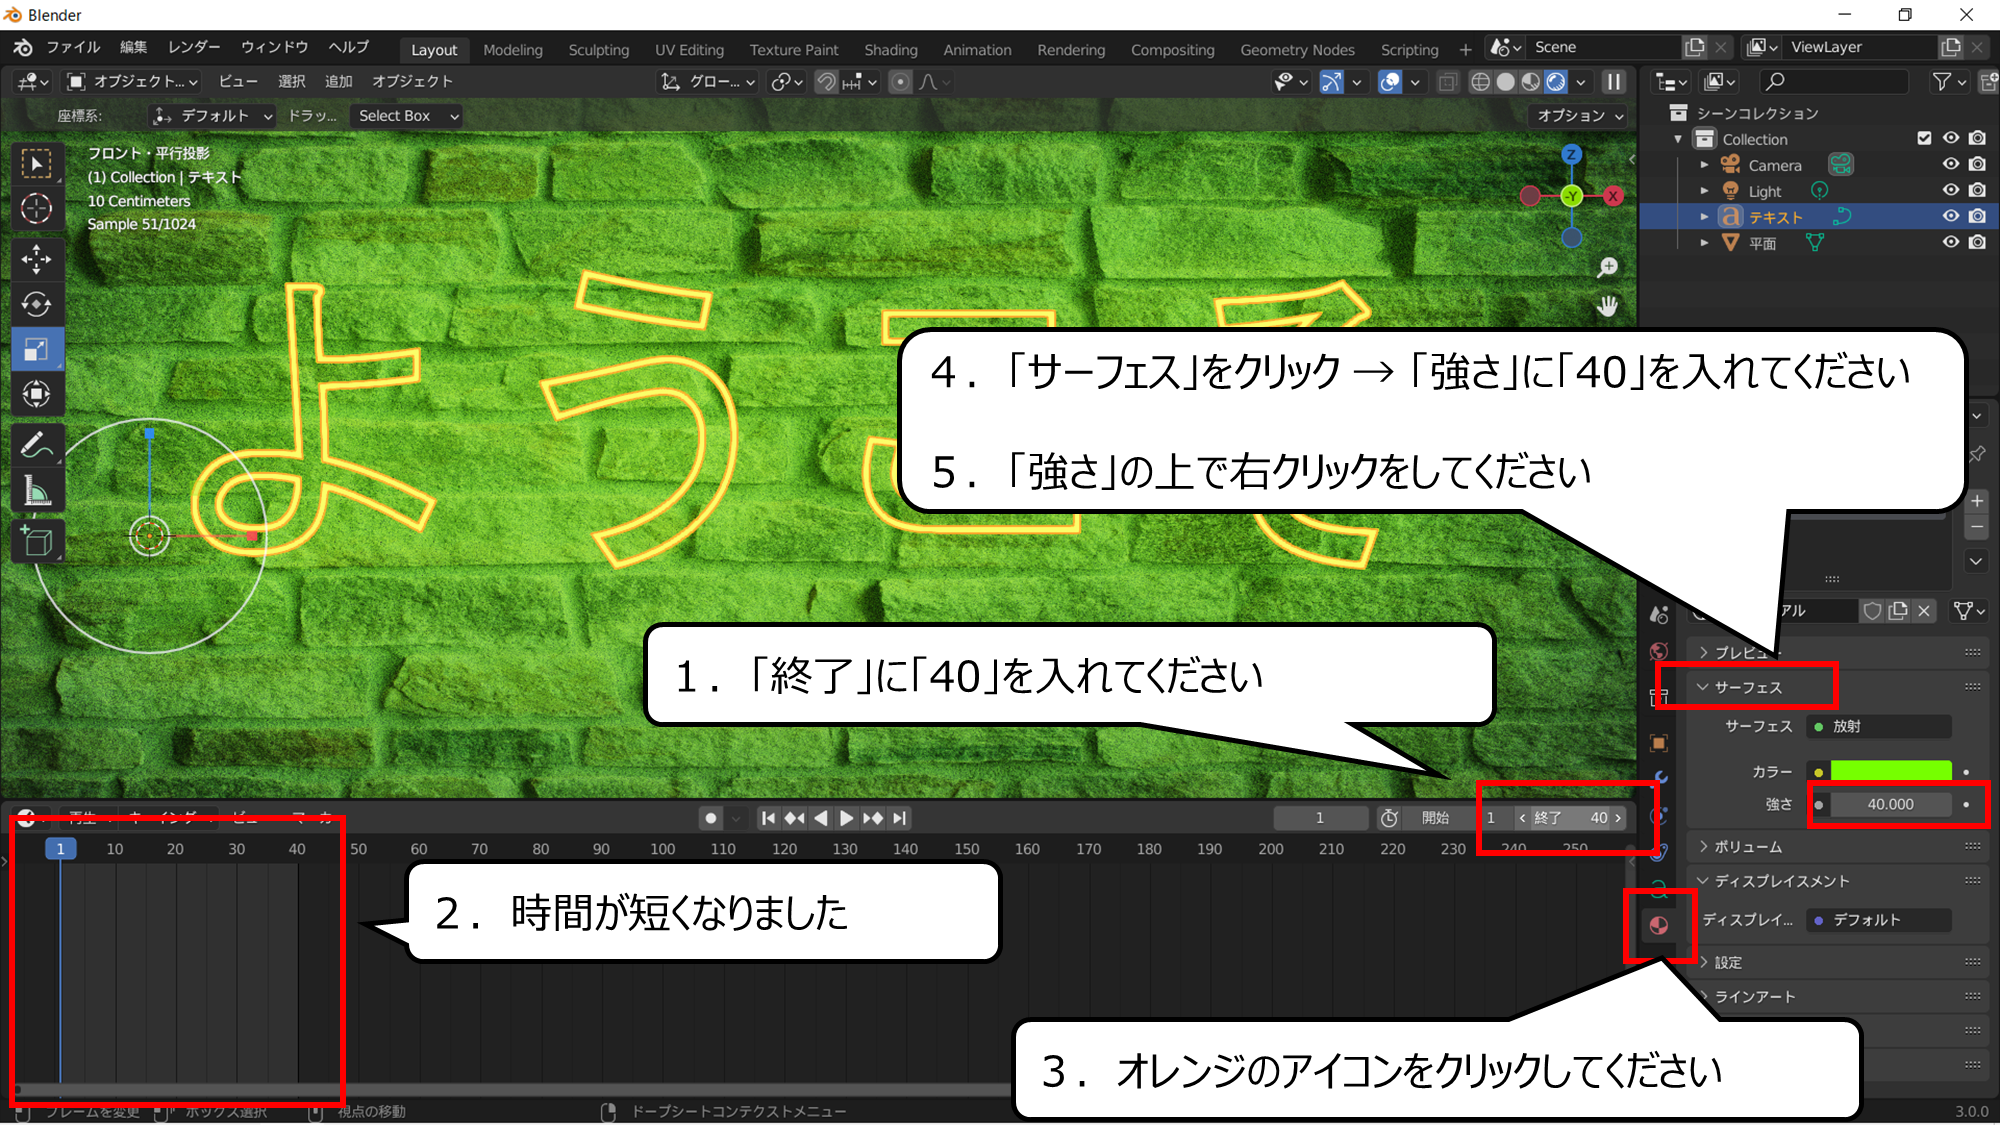Jump to the timeline end frame
2000x1125 pixels.
tap(900, 818)
